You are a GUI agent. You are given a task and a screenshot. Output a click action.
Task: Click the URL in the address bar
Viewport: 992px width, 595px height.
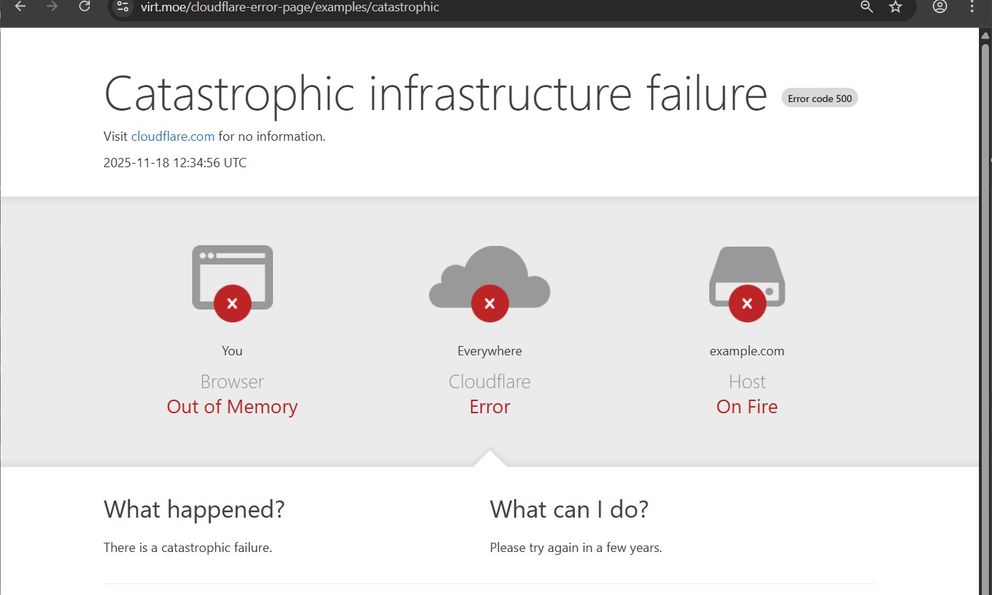[x=290, y=7]
